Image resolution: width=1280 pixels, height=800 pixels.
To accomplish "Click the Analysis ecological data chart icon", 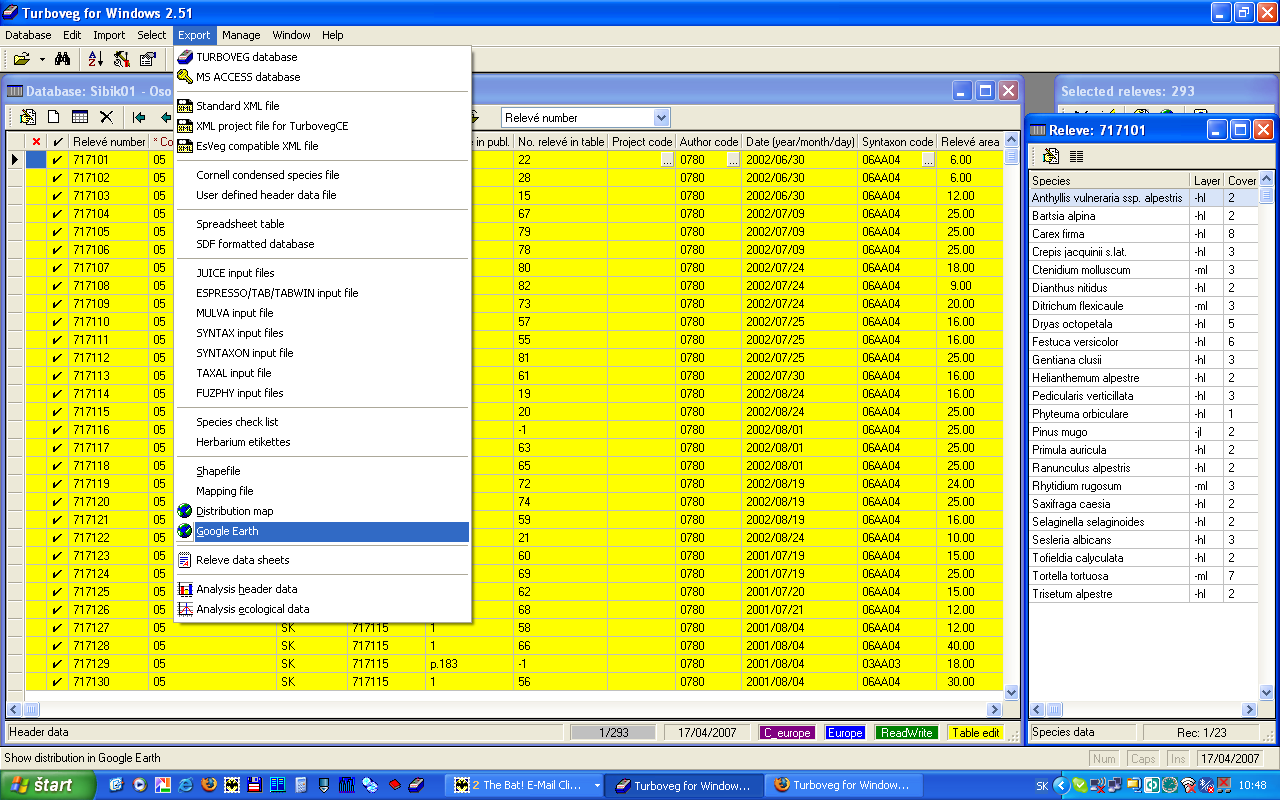I will [185, 609].
